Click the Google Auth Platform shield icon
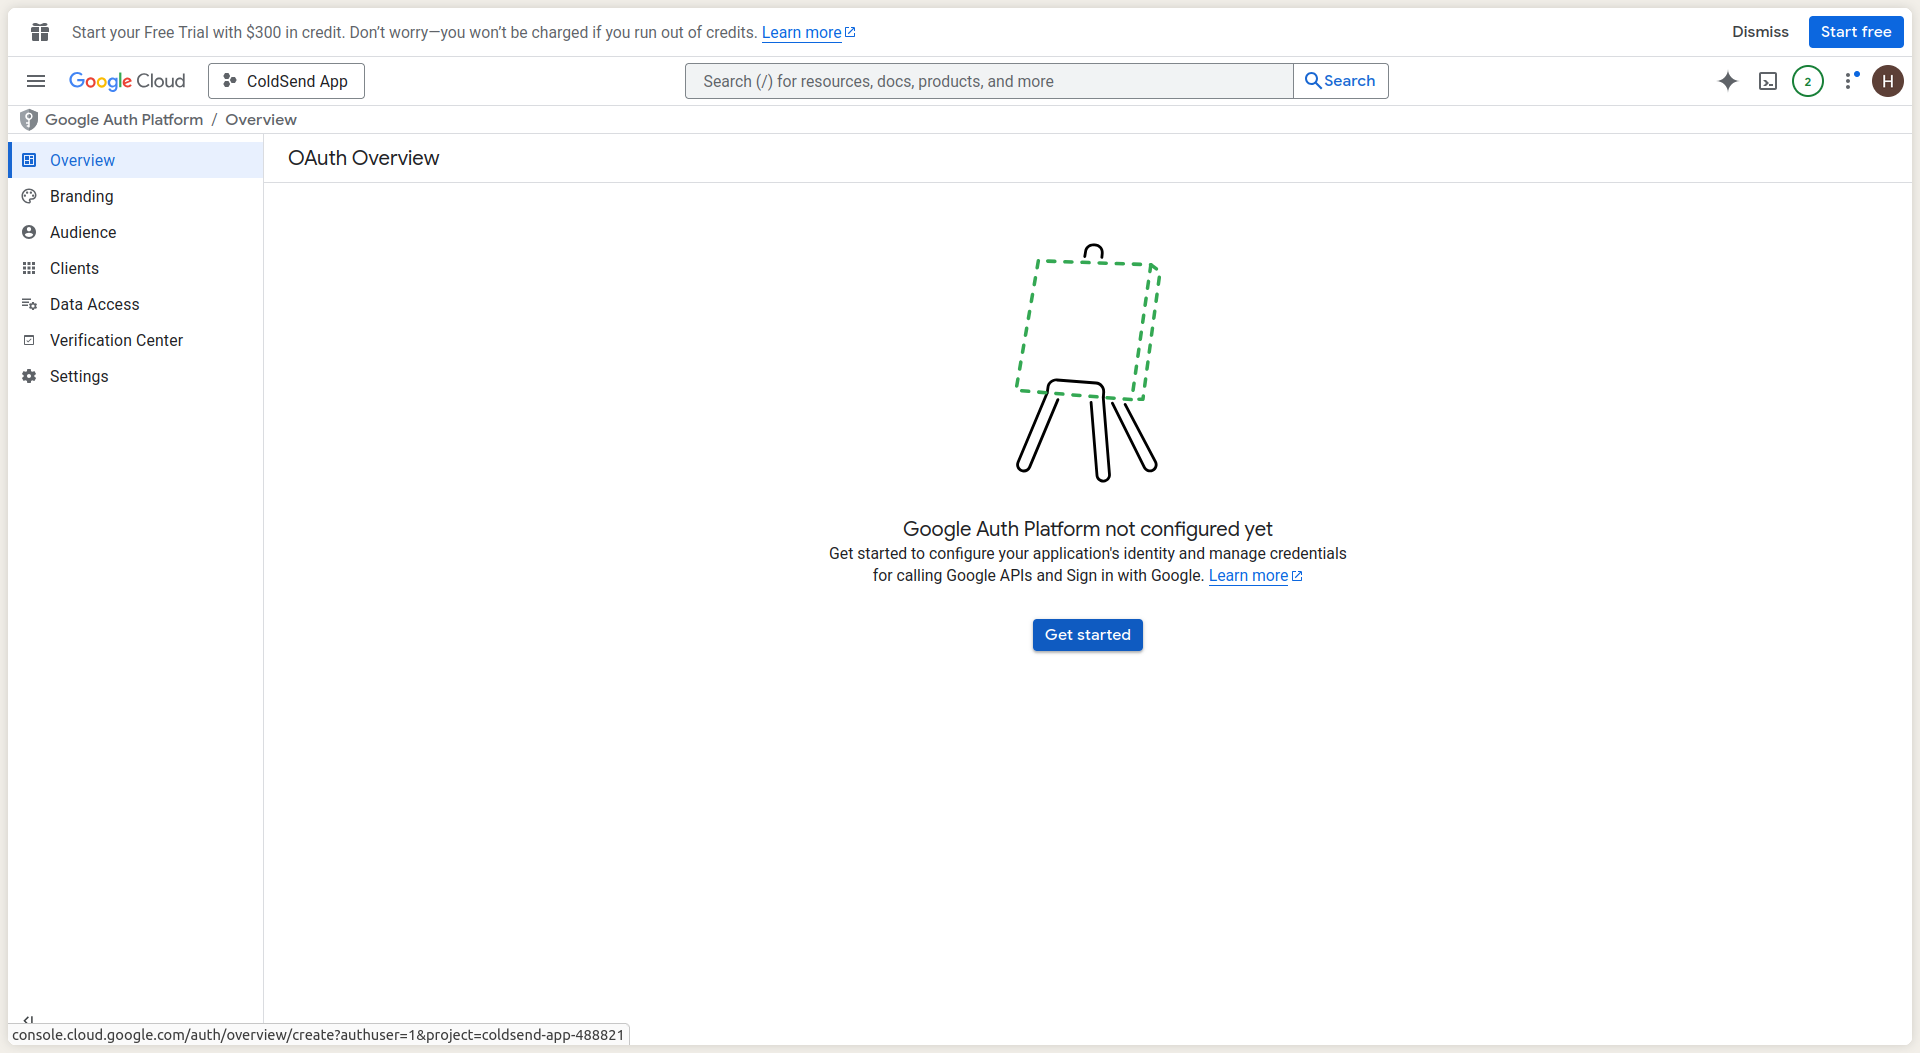The height and width of the screenshot is (1053, 1920). point(29,120)
